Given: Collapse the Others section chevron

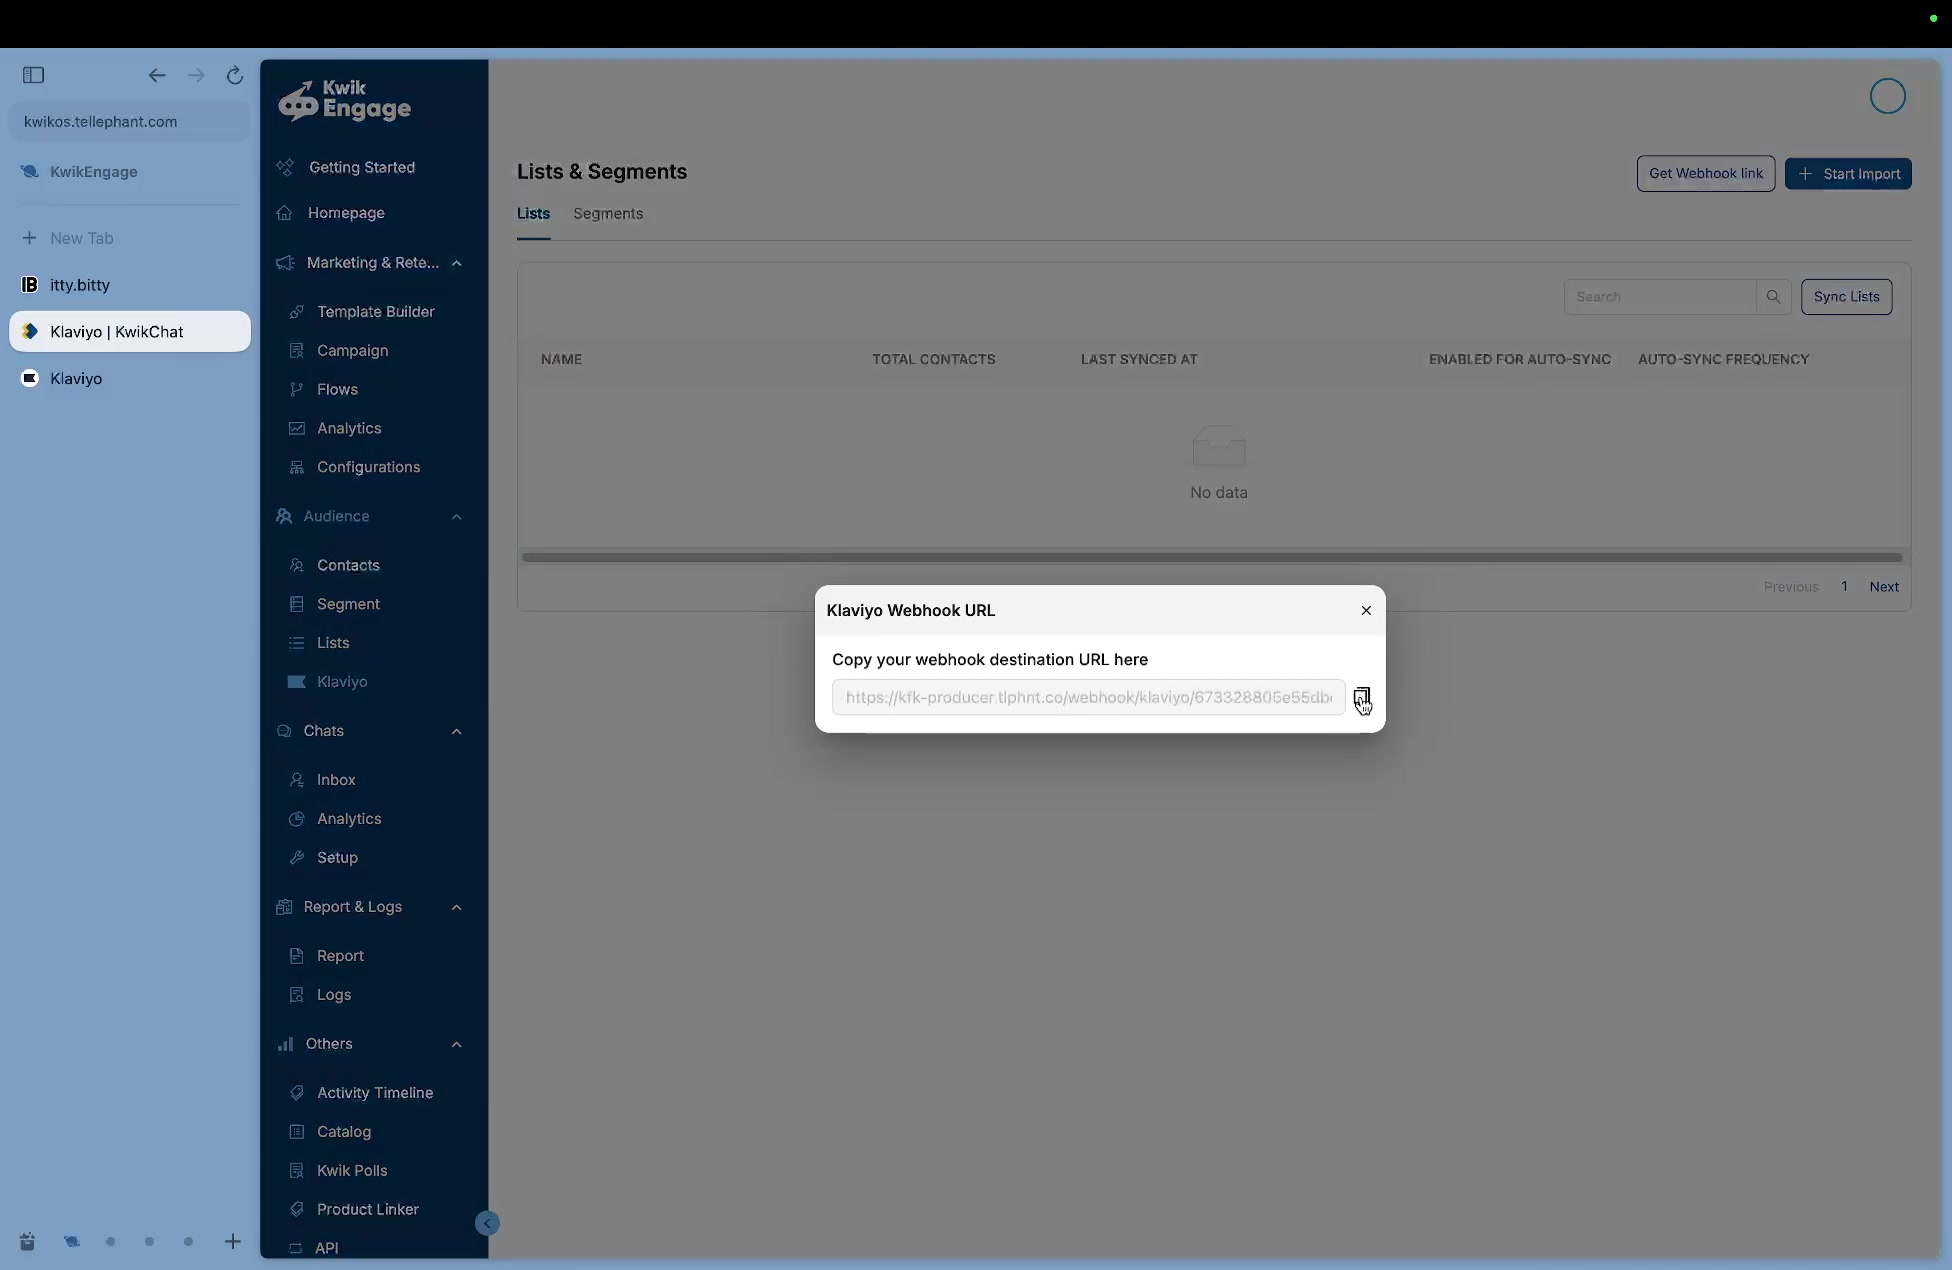Looking at the screenshot, I should click(x=456, y=1044).
